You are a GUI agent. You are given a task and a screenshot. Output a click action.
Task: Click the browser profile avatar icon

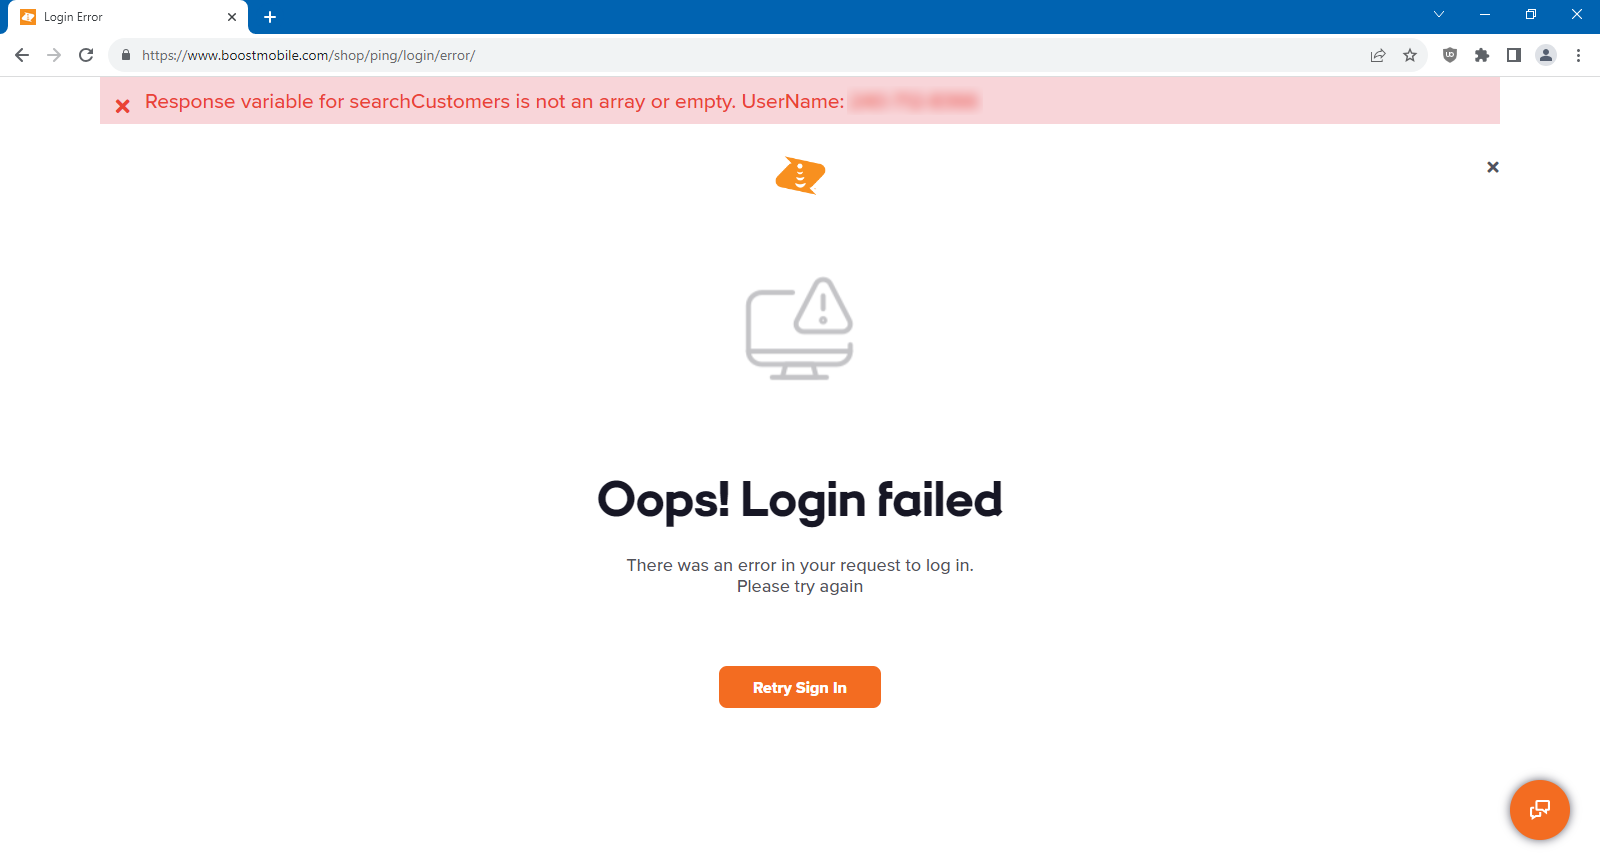[x=1546, y=55]
